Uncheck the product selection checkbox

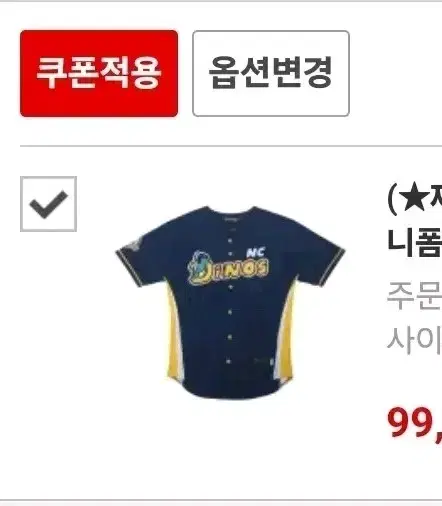tap(48, 204)
